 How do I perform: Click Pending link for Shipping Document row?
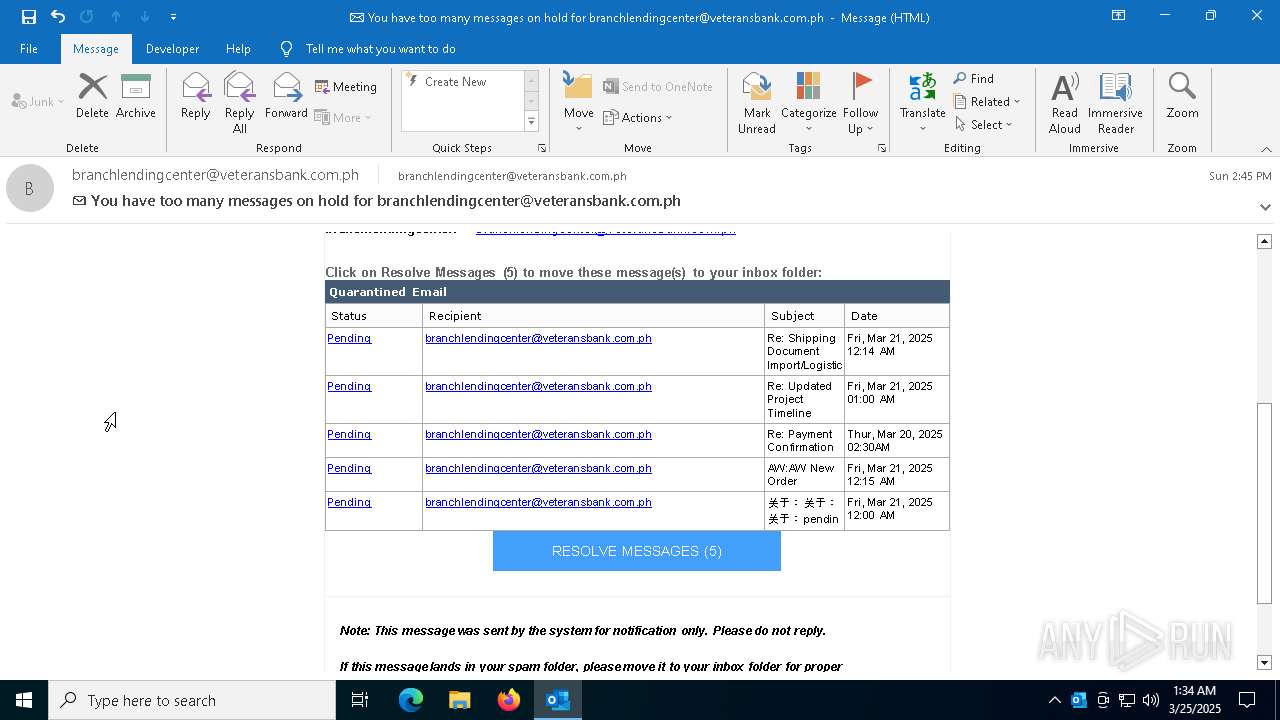[x=349, y=338]
